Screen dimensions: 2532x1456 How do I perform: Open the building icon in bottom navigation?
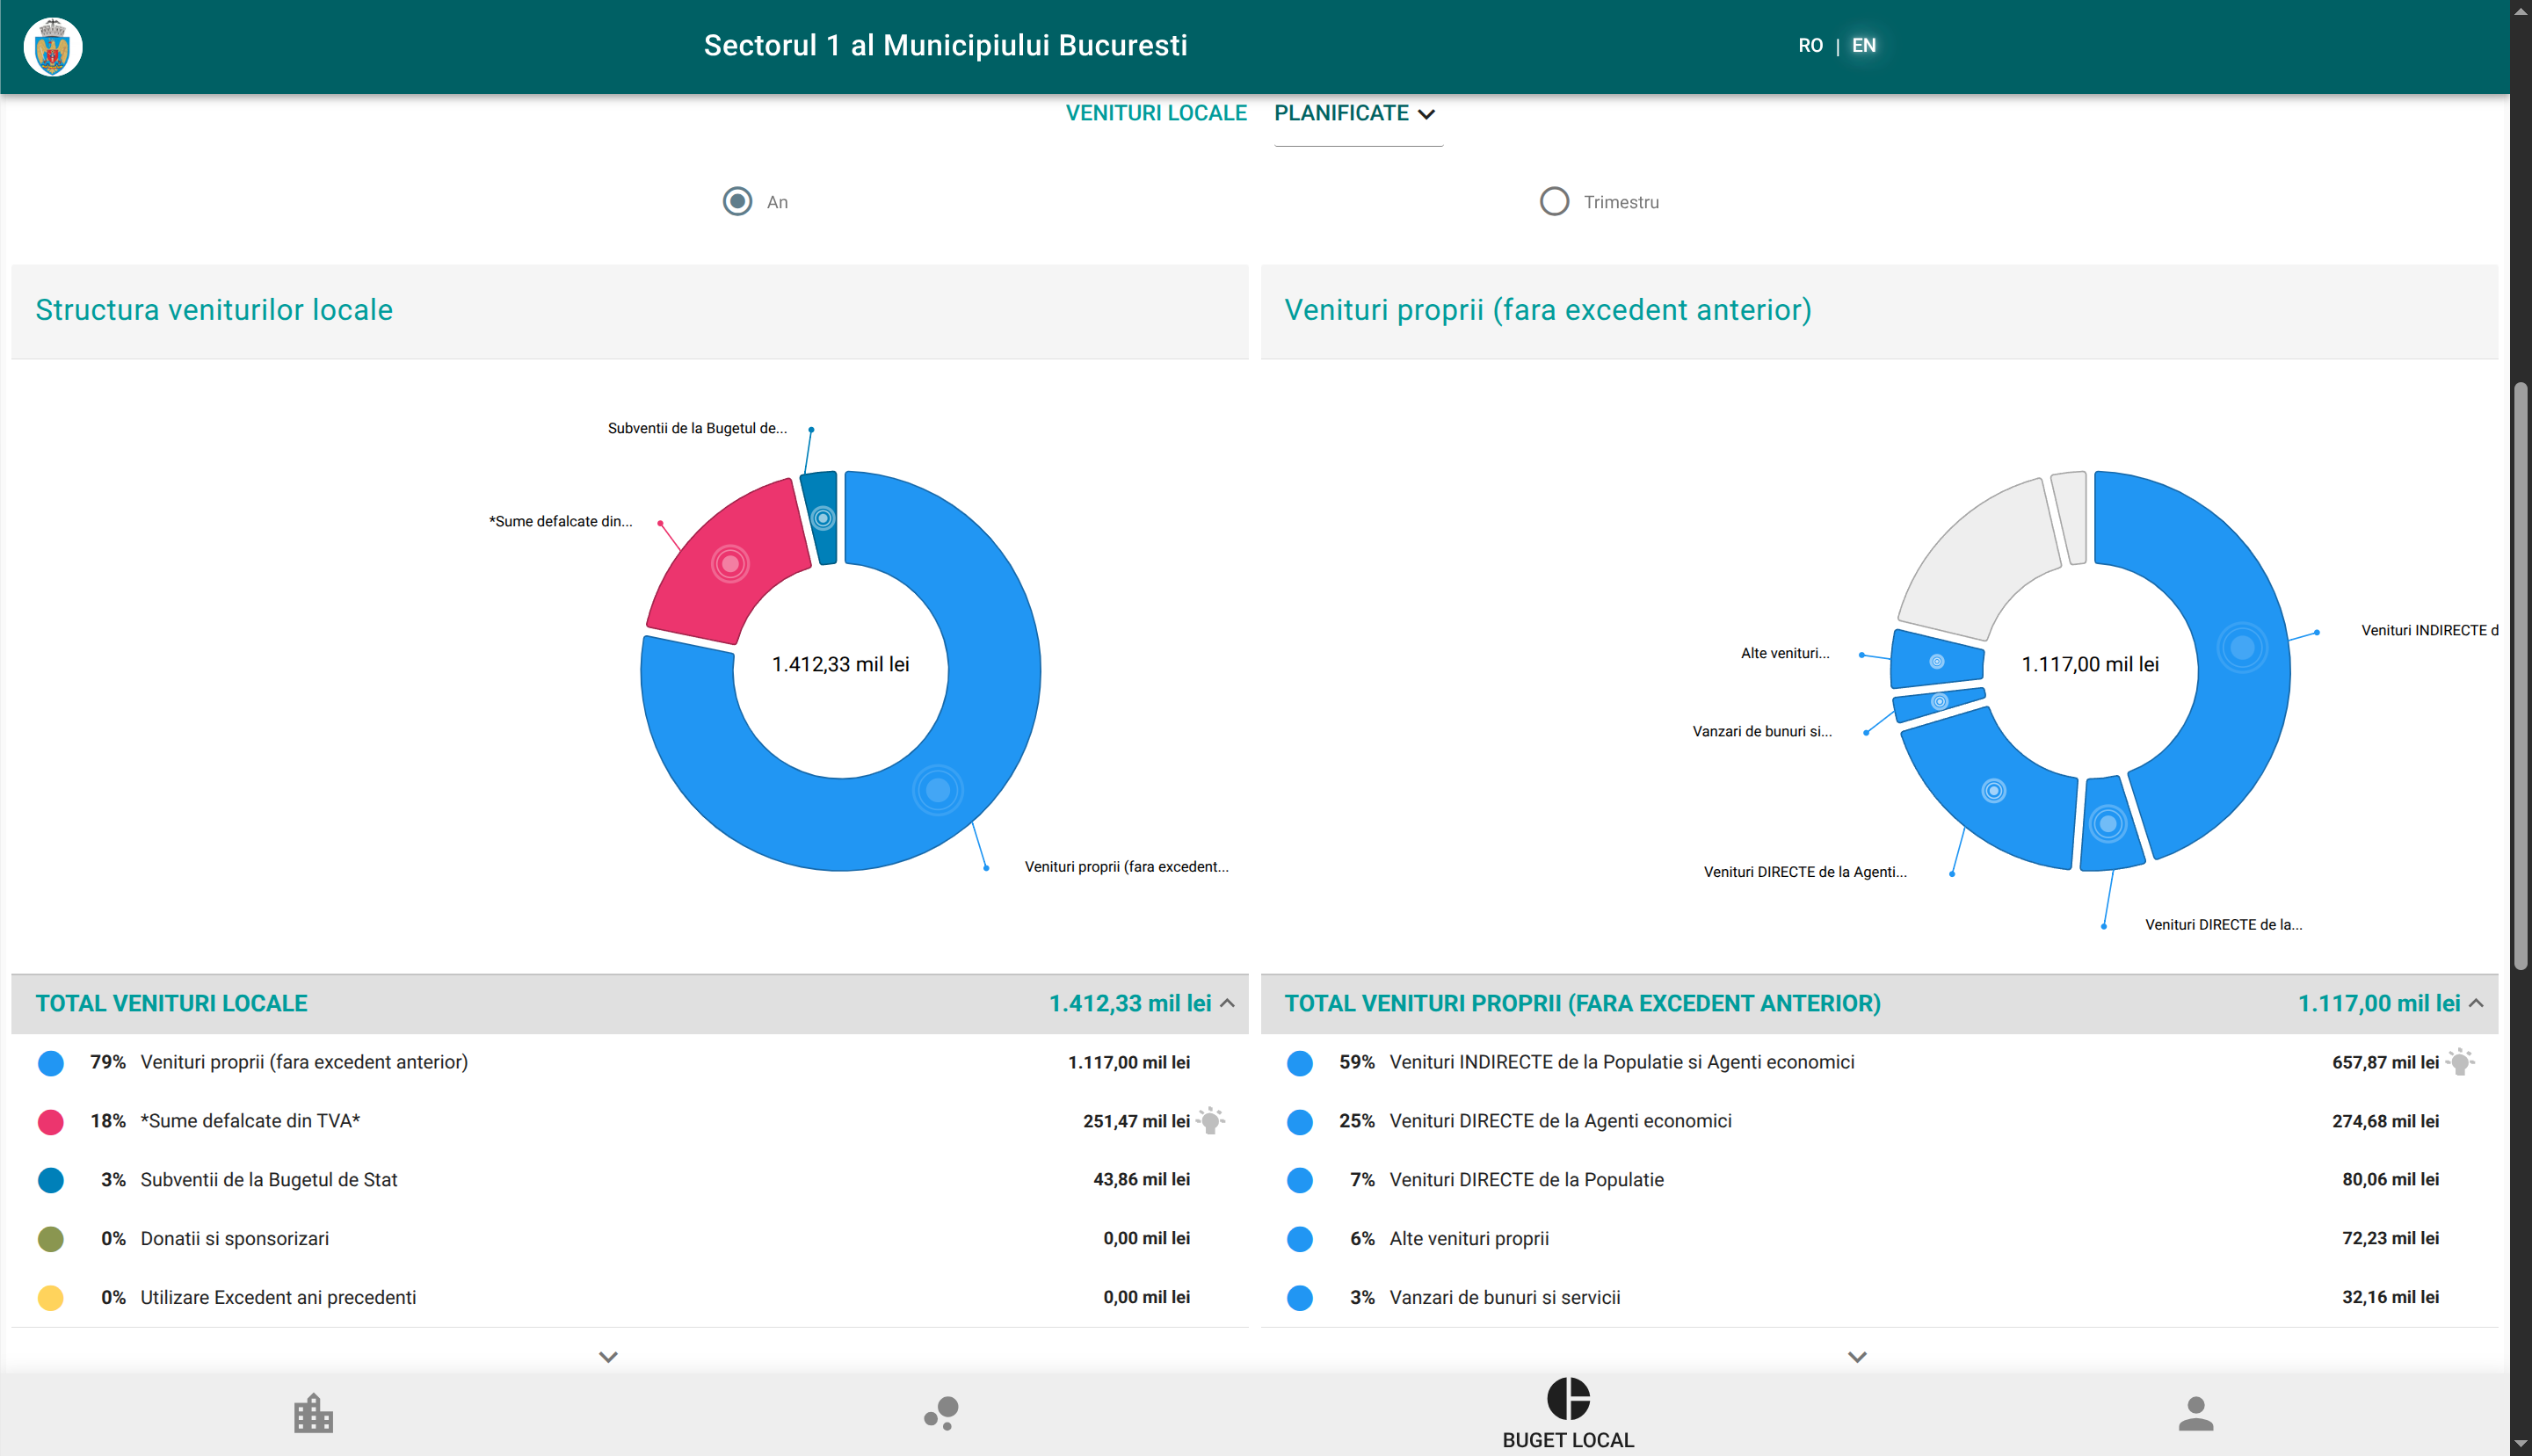point(313,1413)
